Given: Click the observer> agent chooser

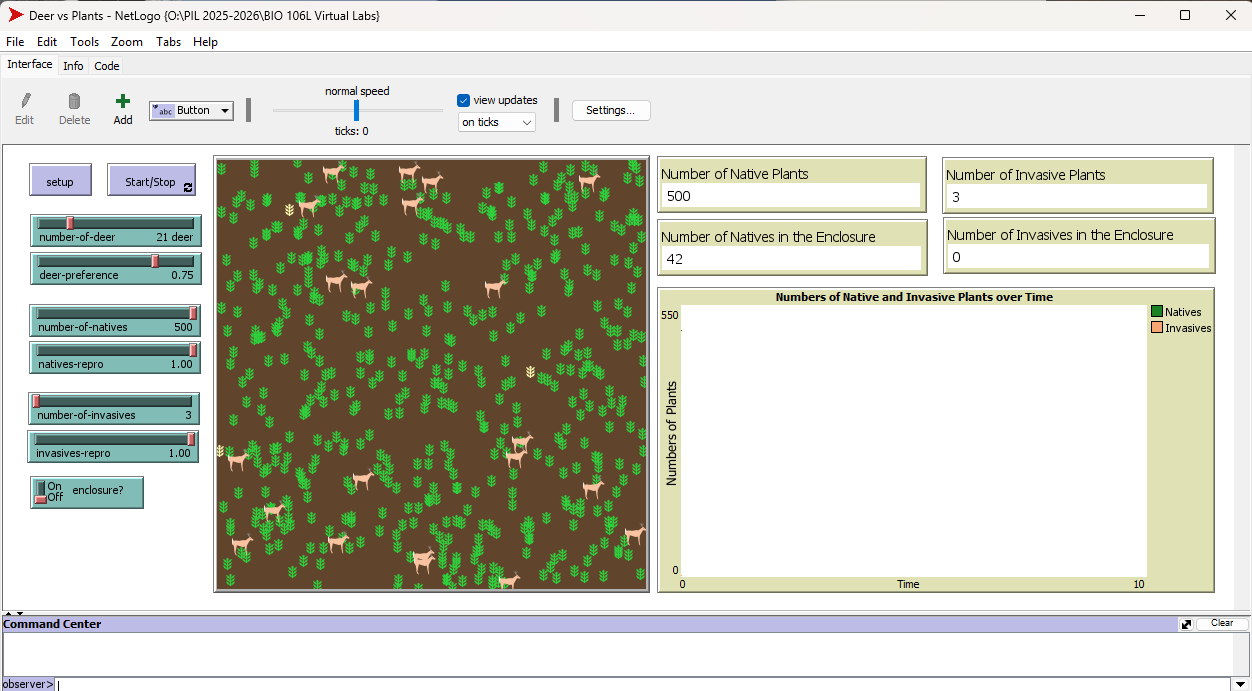Looking at the screenshot, I should click(28, 684).
